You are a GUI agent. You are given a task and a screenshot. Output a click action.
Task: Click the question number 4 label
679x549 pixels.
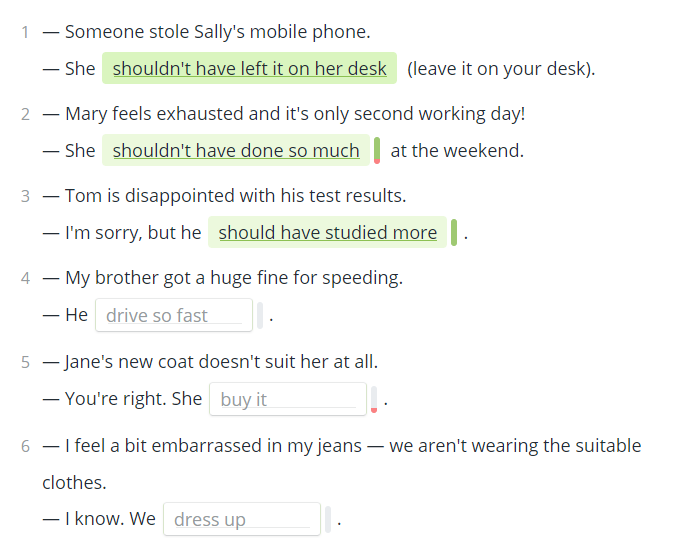(26, 278)
